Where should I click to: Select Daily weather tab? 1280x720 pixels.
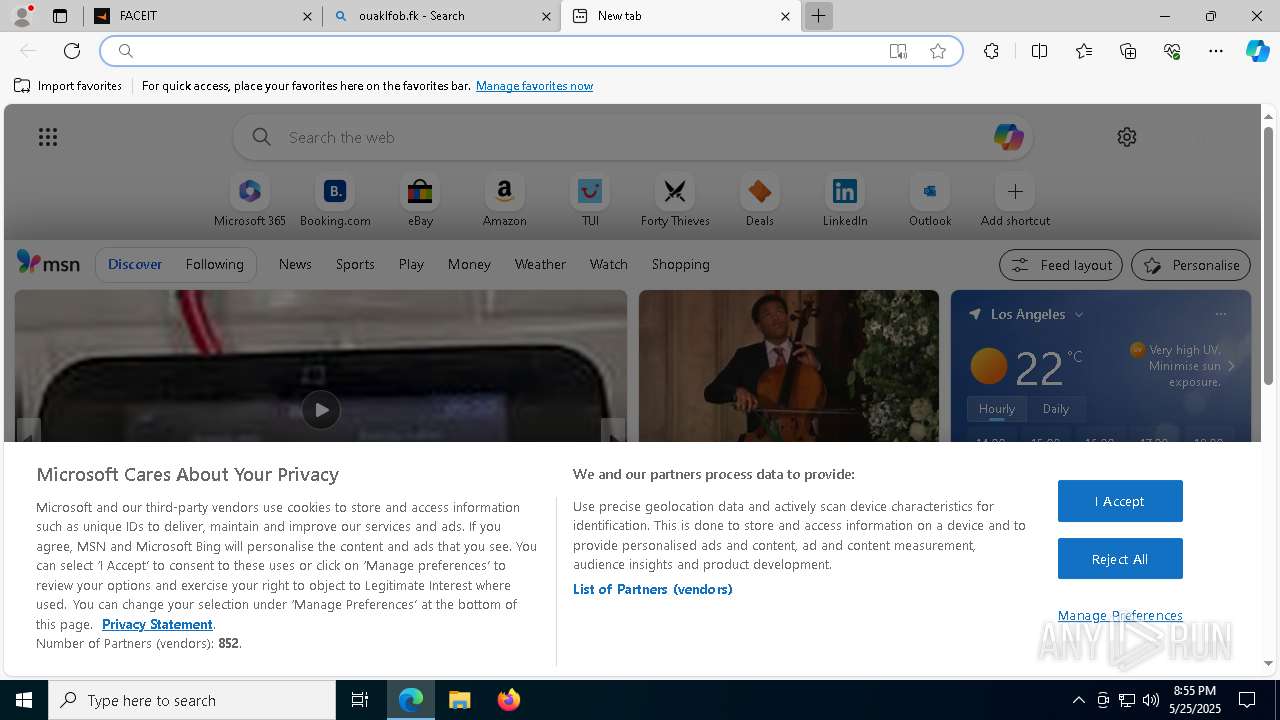click(x=1056, y=409)
